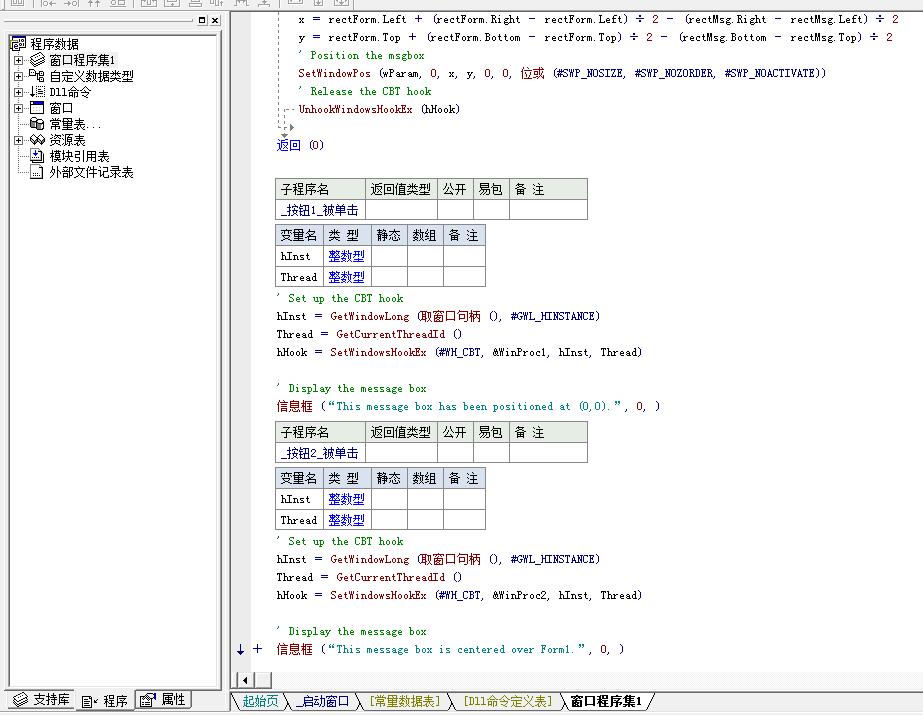Select the 窗口程序集1 editor tab

606,701
